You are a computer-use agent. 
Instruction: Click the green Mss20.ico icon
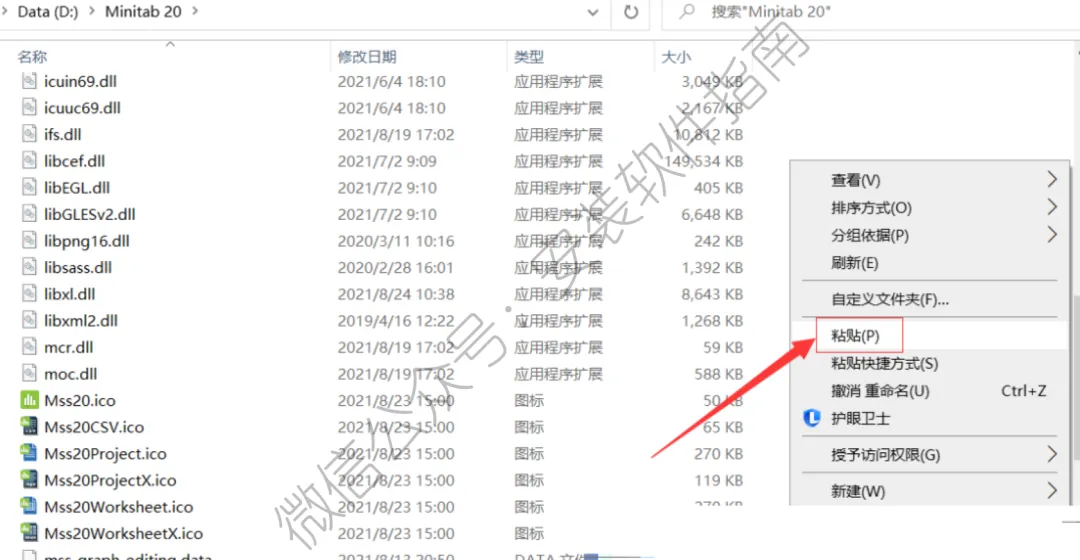tap(29, 400)
